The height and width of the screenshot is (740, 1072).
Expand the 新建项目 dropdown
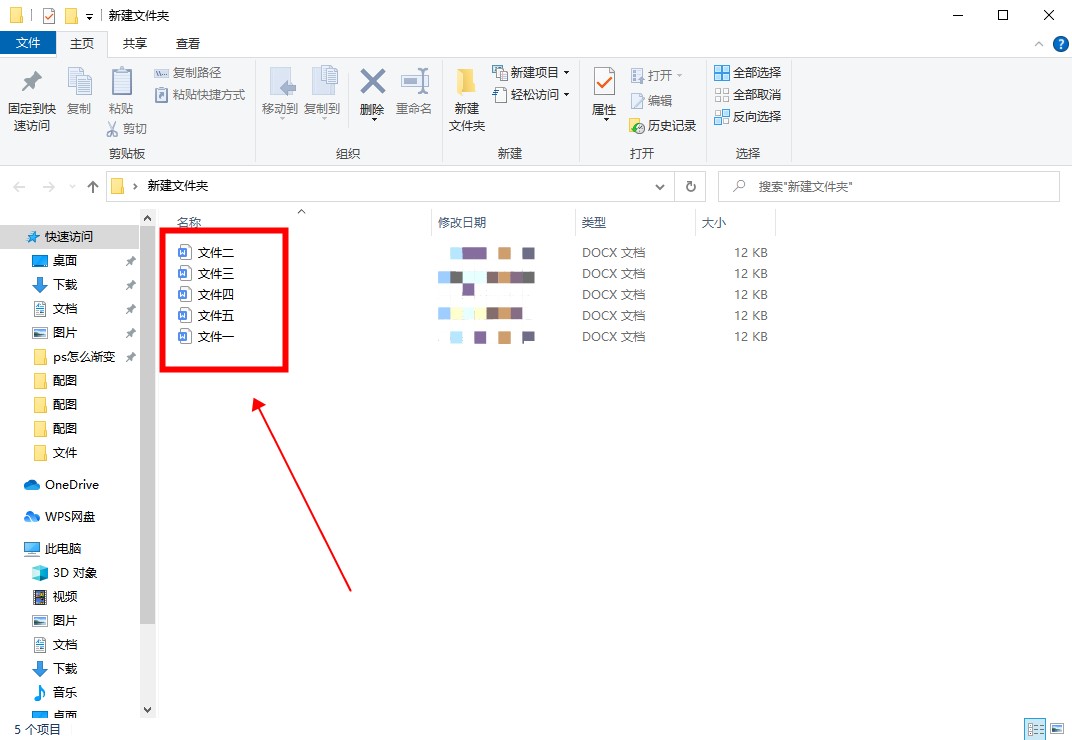(566, 73)
